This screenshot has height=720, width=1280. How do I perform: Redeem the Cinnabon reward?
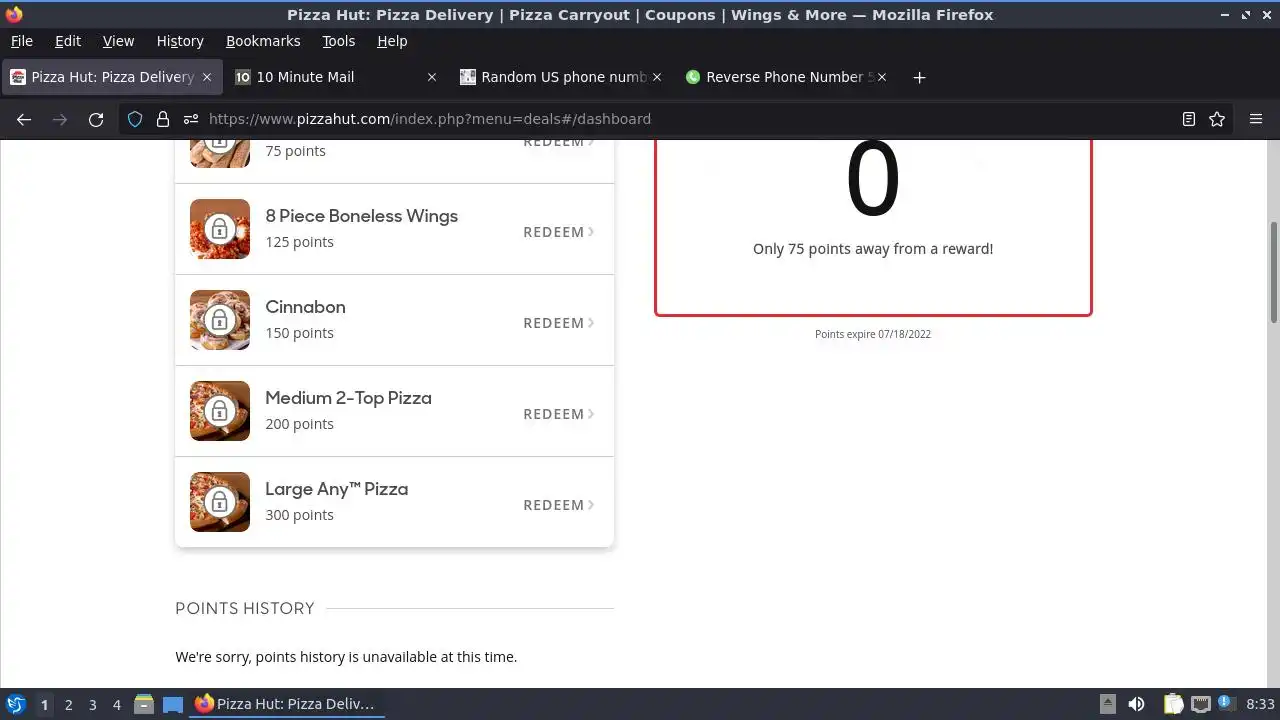coord(559,323)
